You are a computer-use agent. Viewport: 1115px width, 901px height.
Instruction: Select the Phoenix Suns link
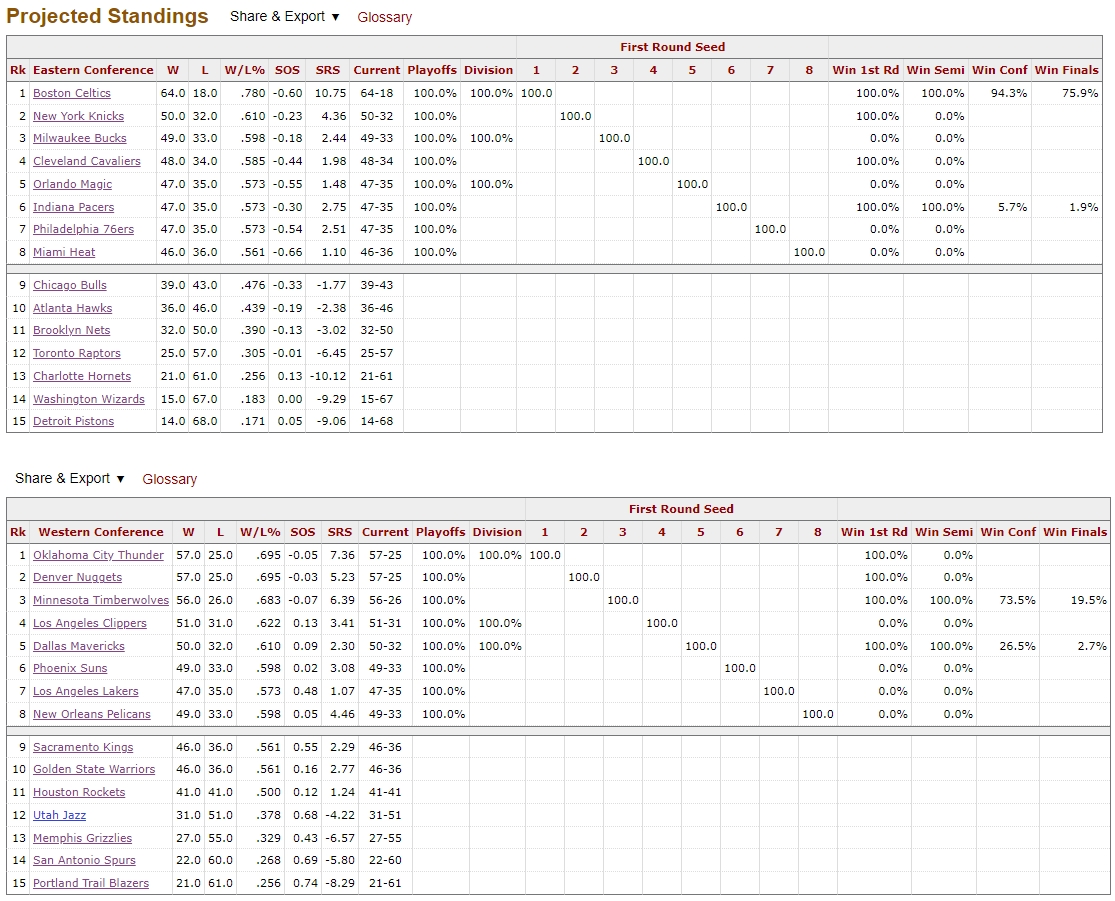[x=70, y=668]
